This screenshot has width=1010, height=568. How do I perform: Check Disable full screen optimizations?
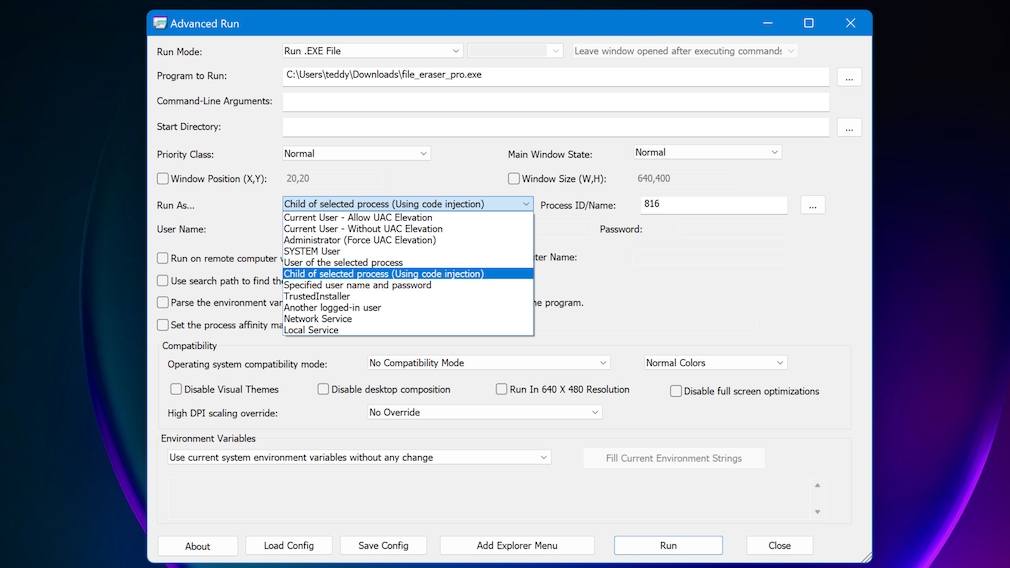pos(676,391)
